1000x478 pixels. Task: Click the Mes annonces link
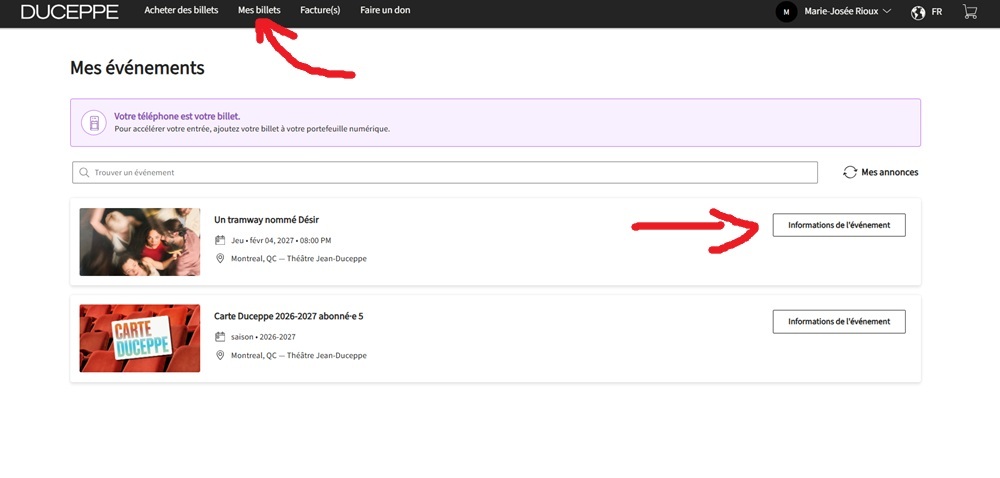click(890, 172)
